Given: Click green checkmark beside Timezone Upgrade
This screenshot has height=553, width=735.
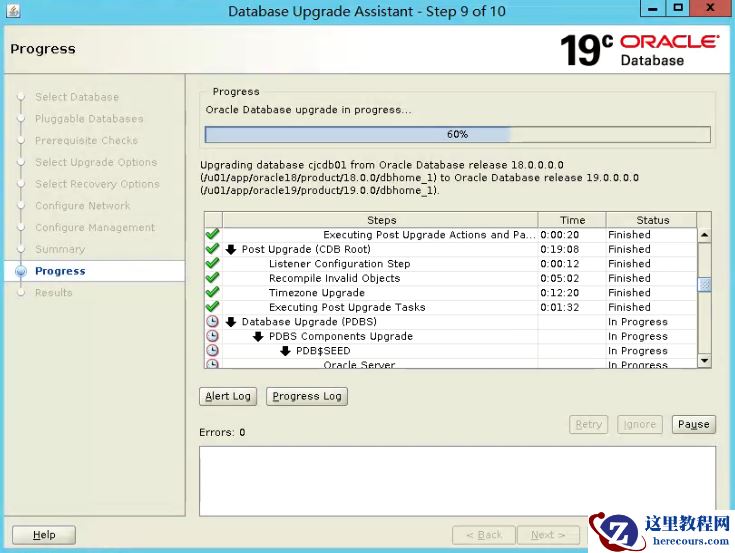Looking at the screenshot, I should [212, 293].
